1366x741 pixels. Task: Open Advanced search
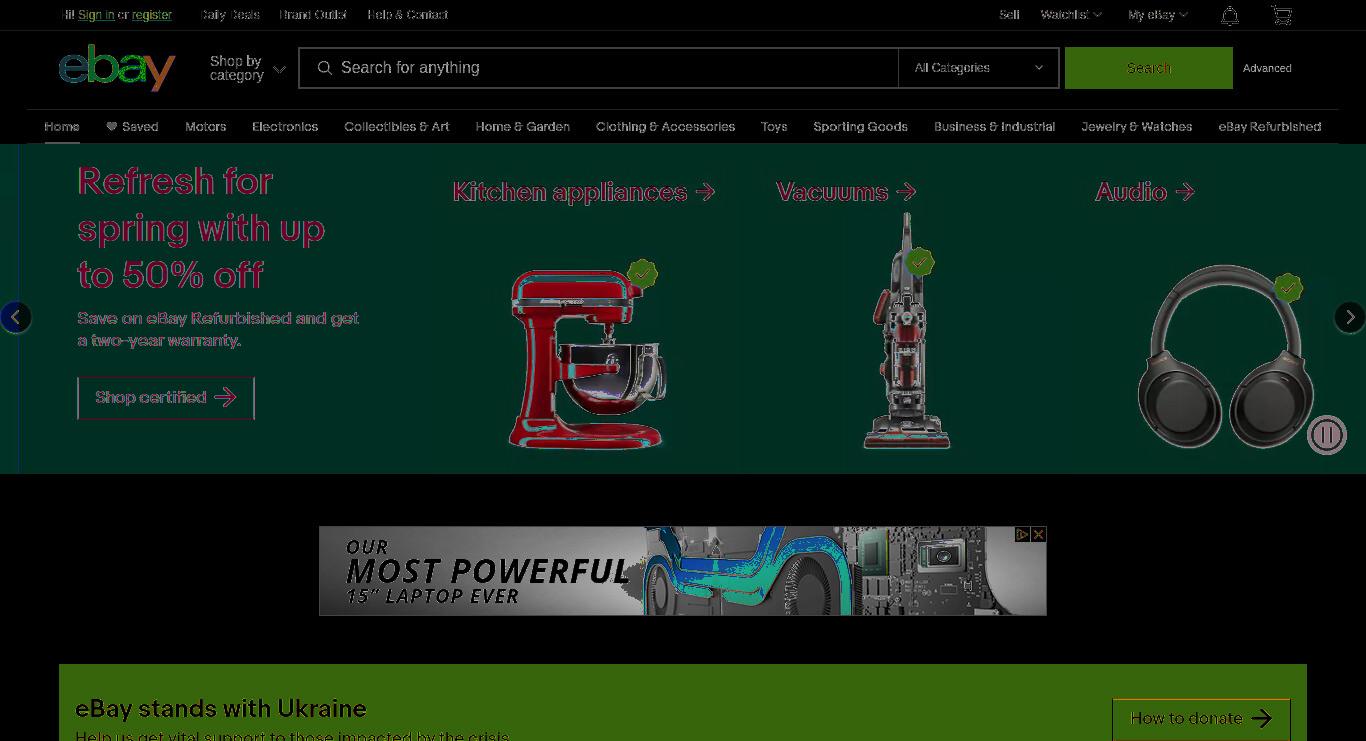1267,68
